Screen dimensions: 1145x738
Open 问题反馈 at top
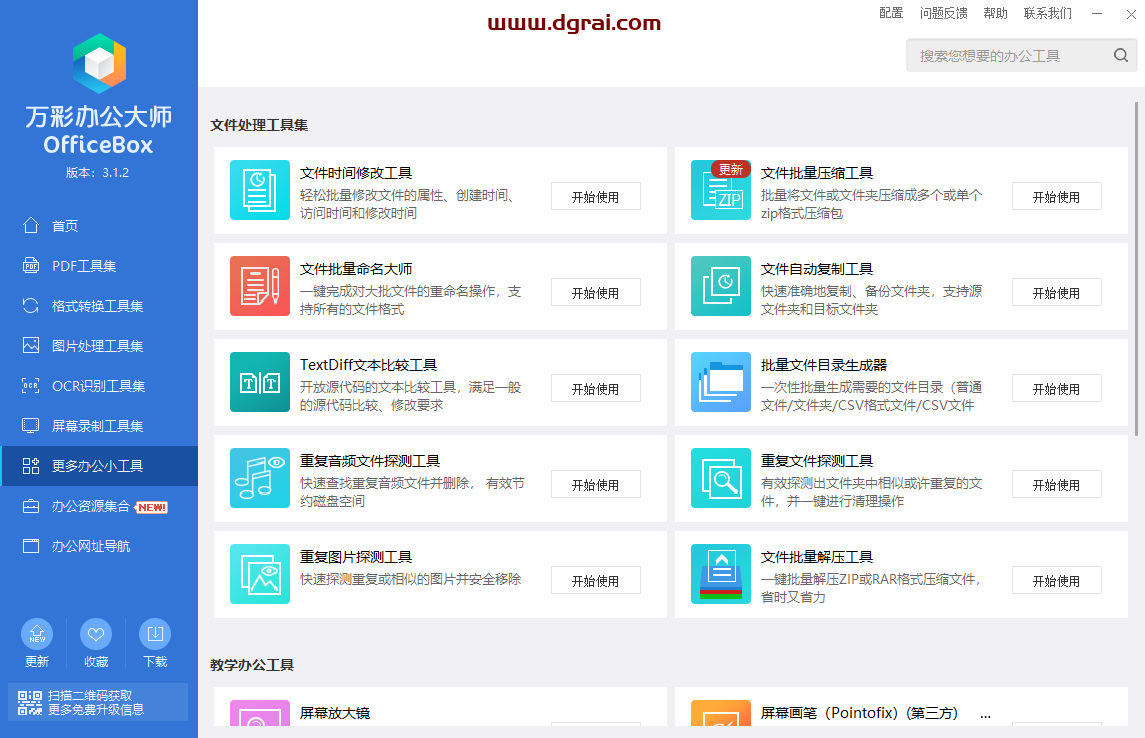[943, 13]
